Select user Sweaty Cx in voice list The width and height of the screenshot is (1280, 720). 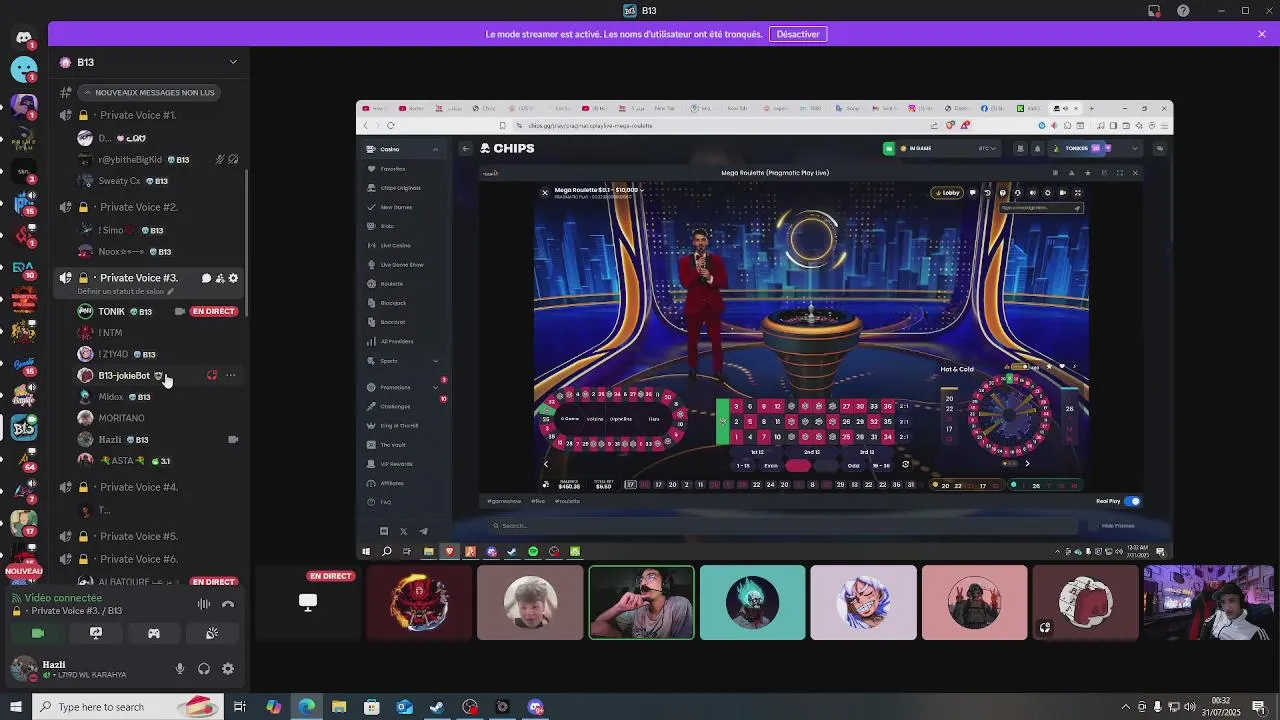tap(119, 181)
